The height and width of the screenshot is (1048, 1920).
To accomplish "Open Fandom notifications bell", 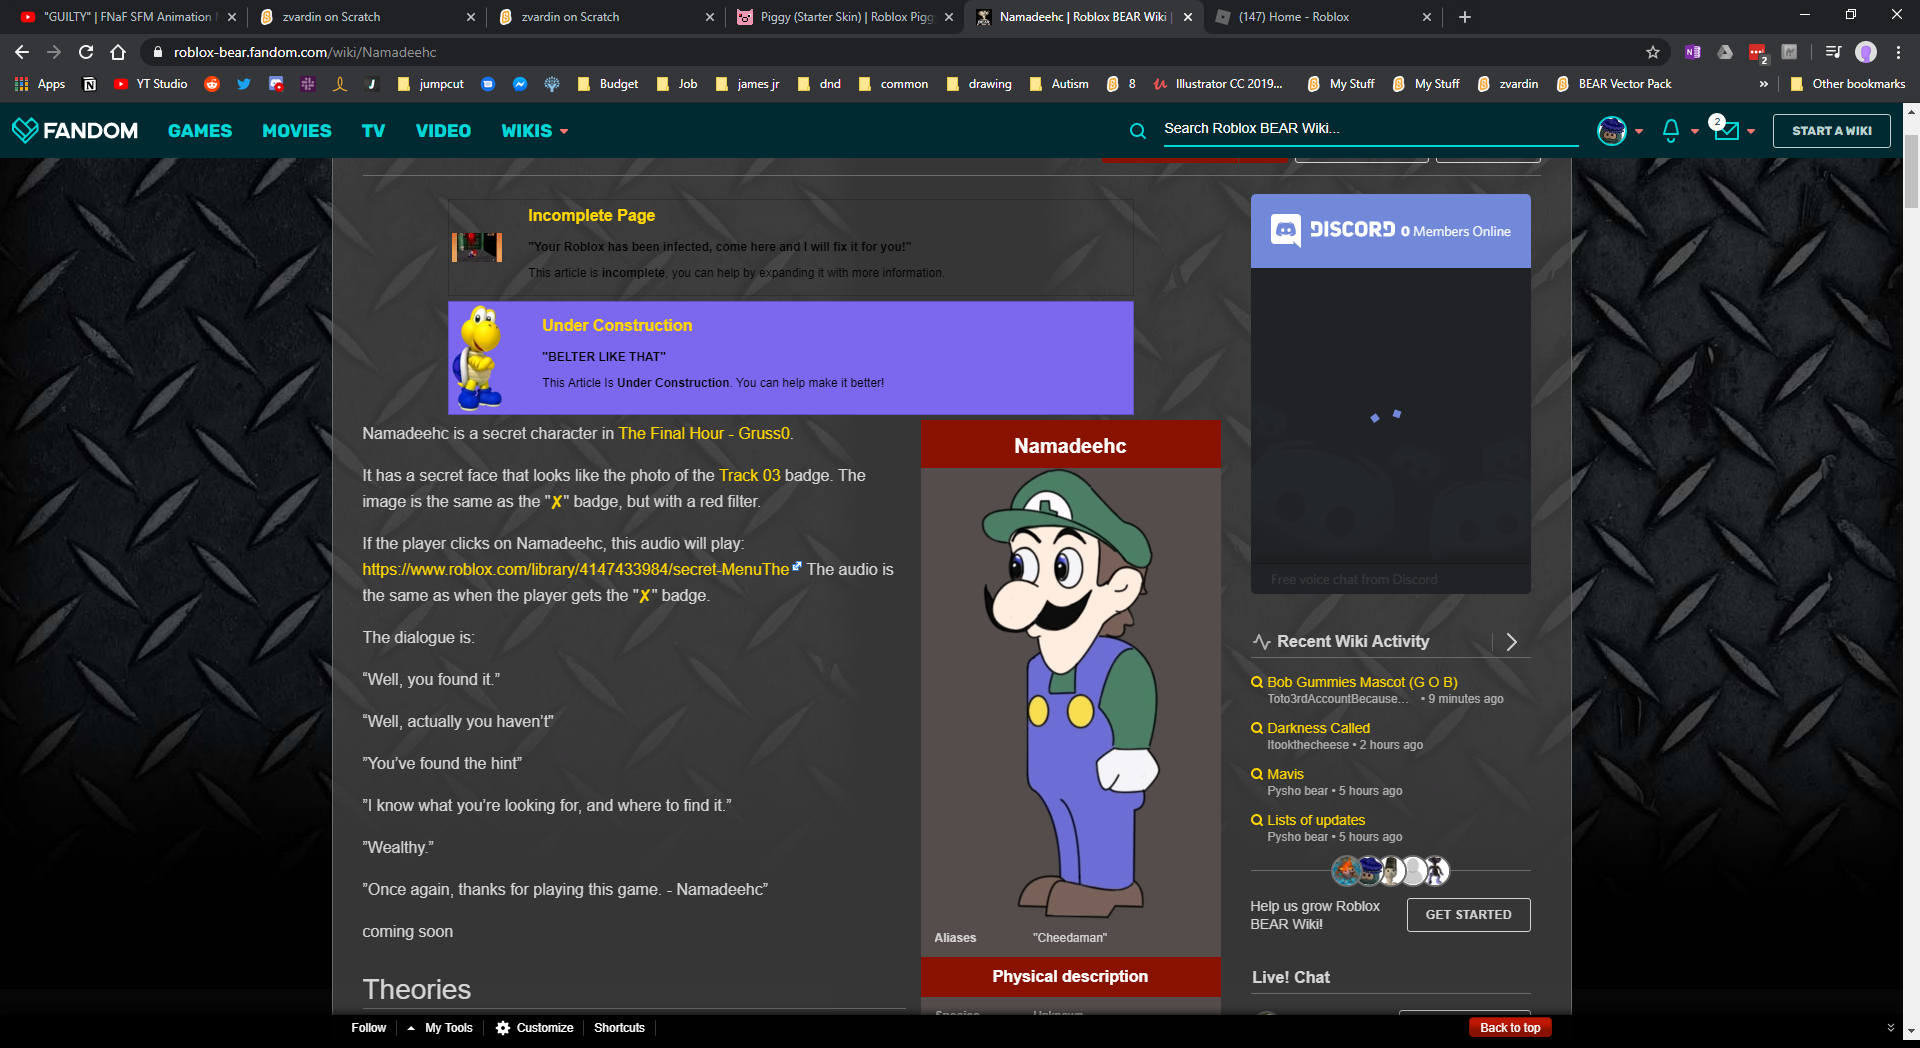I will point(1671,130).
